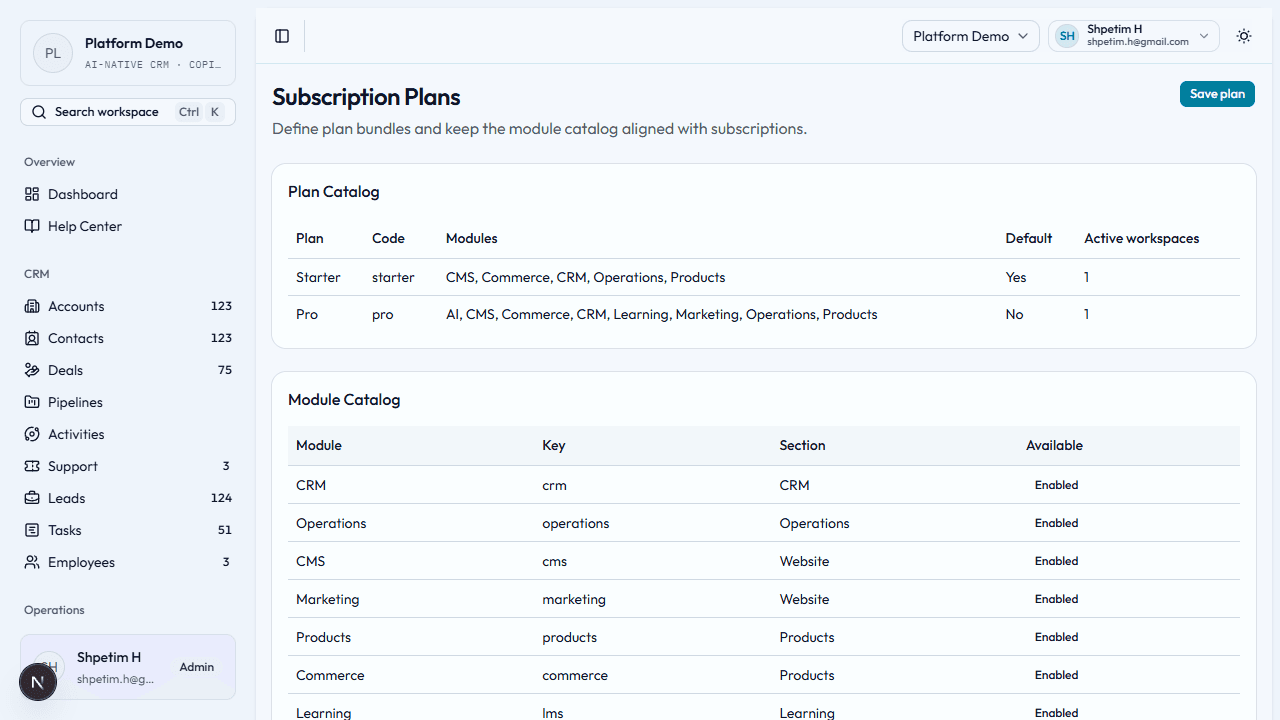Open the Deals section
Screen dimensions: 1280x720
coord(65,370)
